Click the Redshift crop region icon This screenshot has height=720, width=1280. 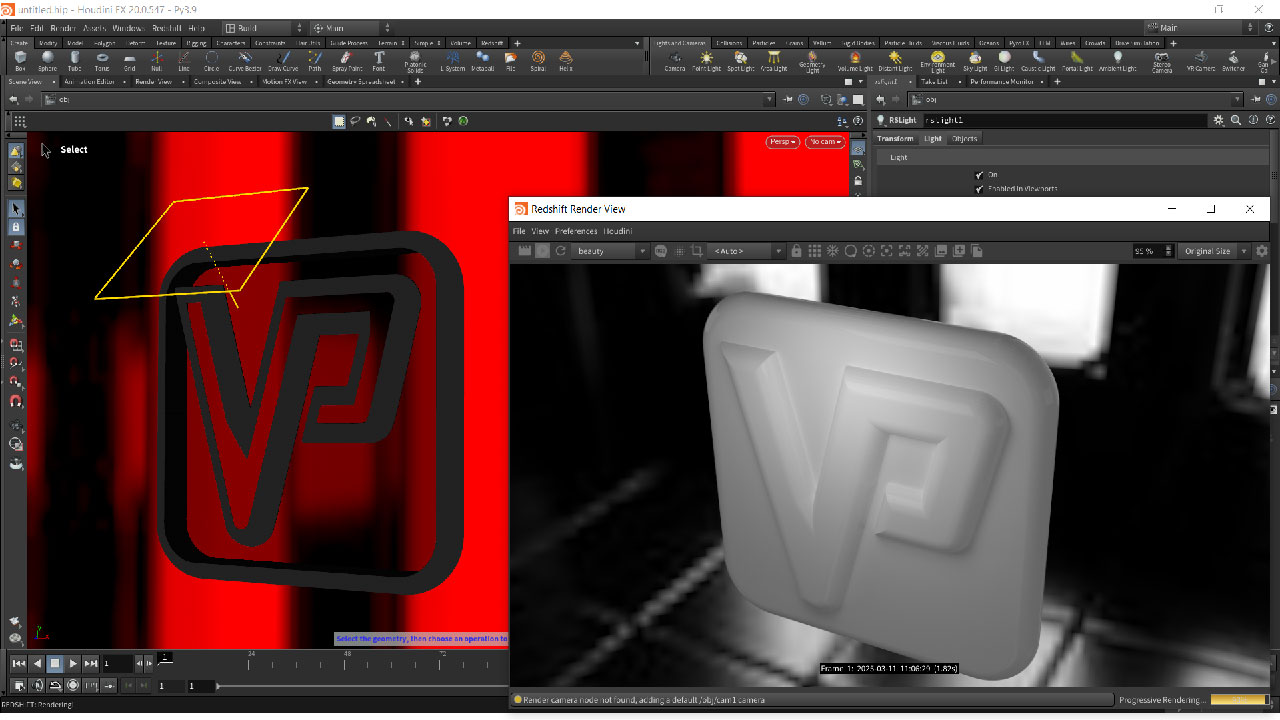tap(697, 251)
